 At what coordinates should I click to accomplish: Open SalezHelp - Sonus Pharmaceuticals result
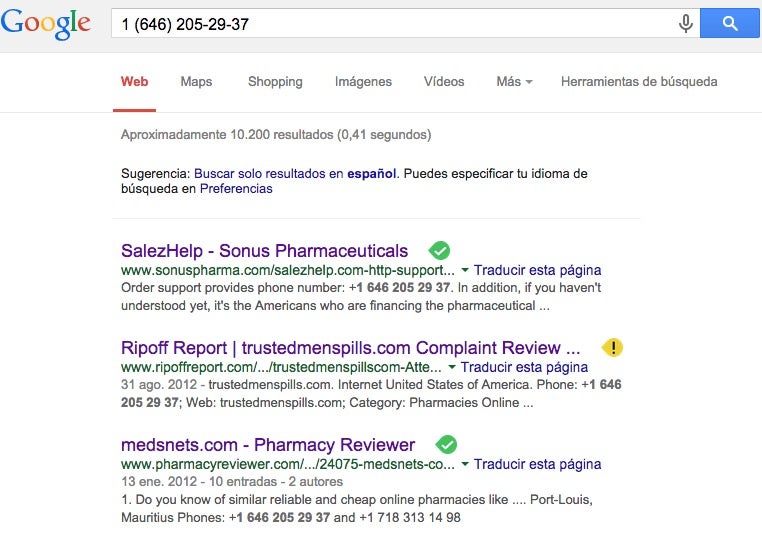click(x=264, y=251)
